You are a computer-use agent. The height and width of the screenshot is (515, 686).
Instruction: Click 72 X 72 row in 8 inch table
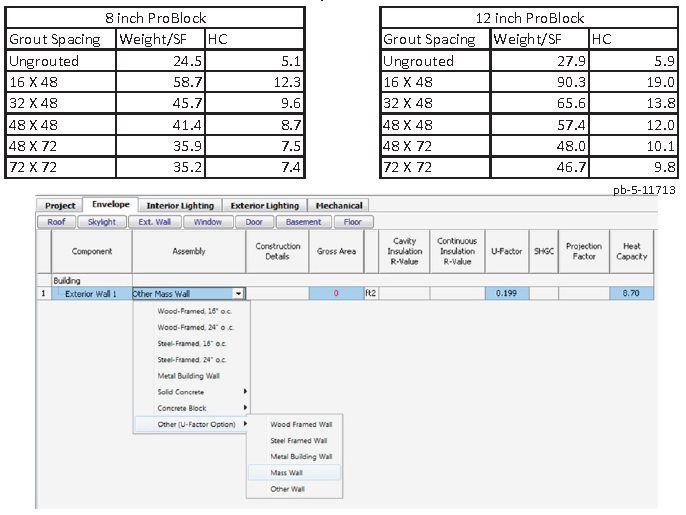point(155,167)
